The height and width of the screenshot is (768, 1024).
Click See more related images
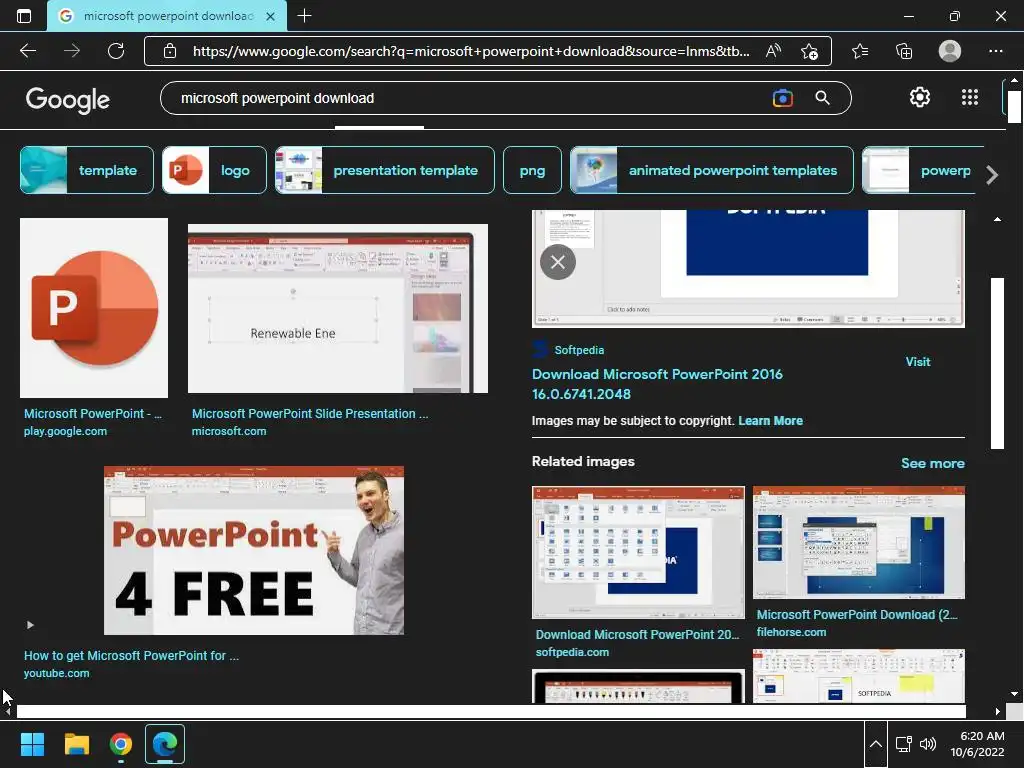point(933,463)
